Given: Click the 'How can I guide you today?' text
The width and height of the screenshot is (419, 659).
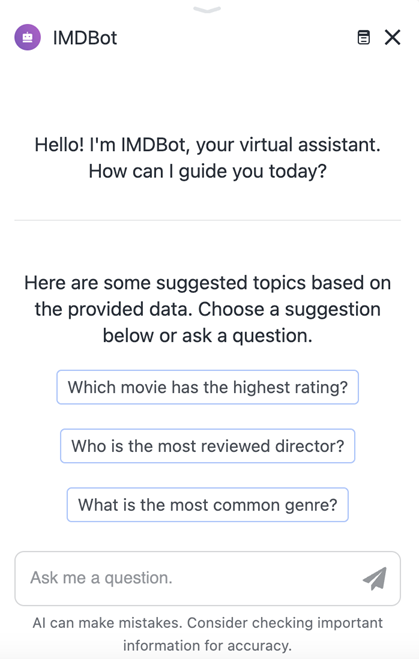Looking at the screenshot, I should click(208, 171).
